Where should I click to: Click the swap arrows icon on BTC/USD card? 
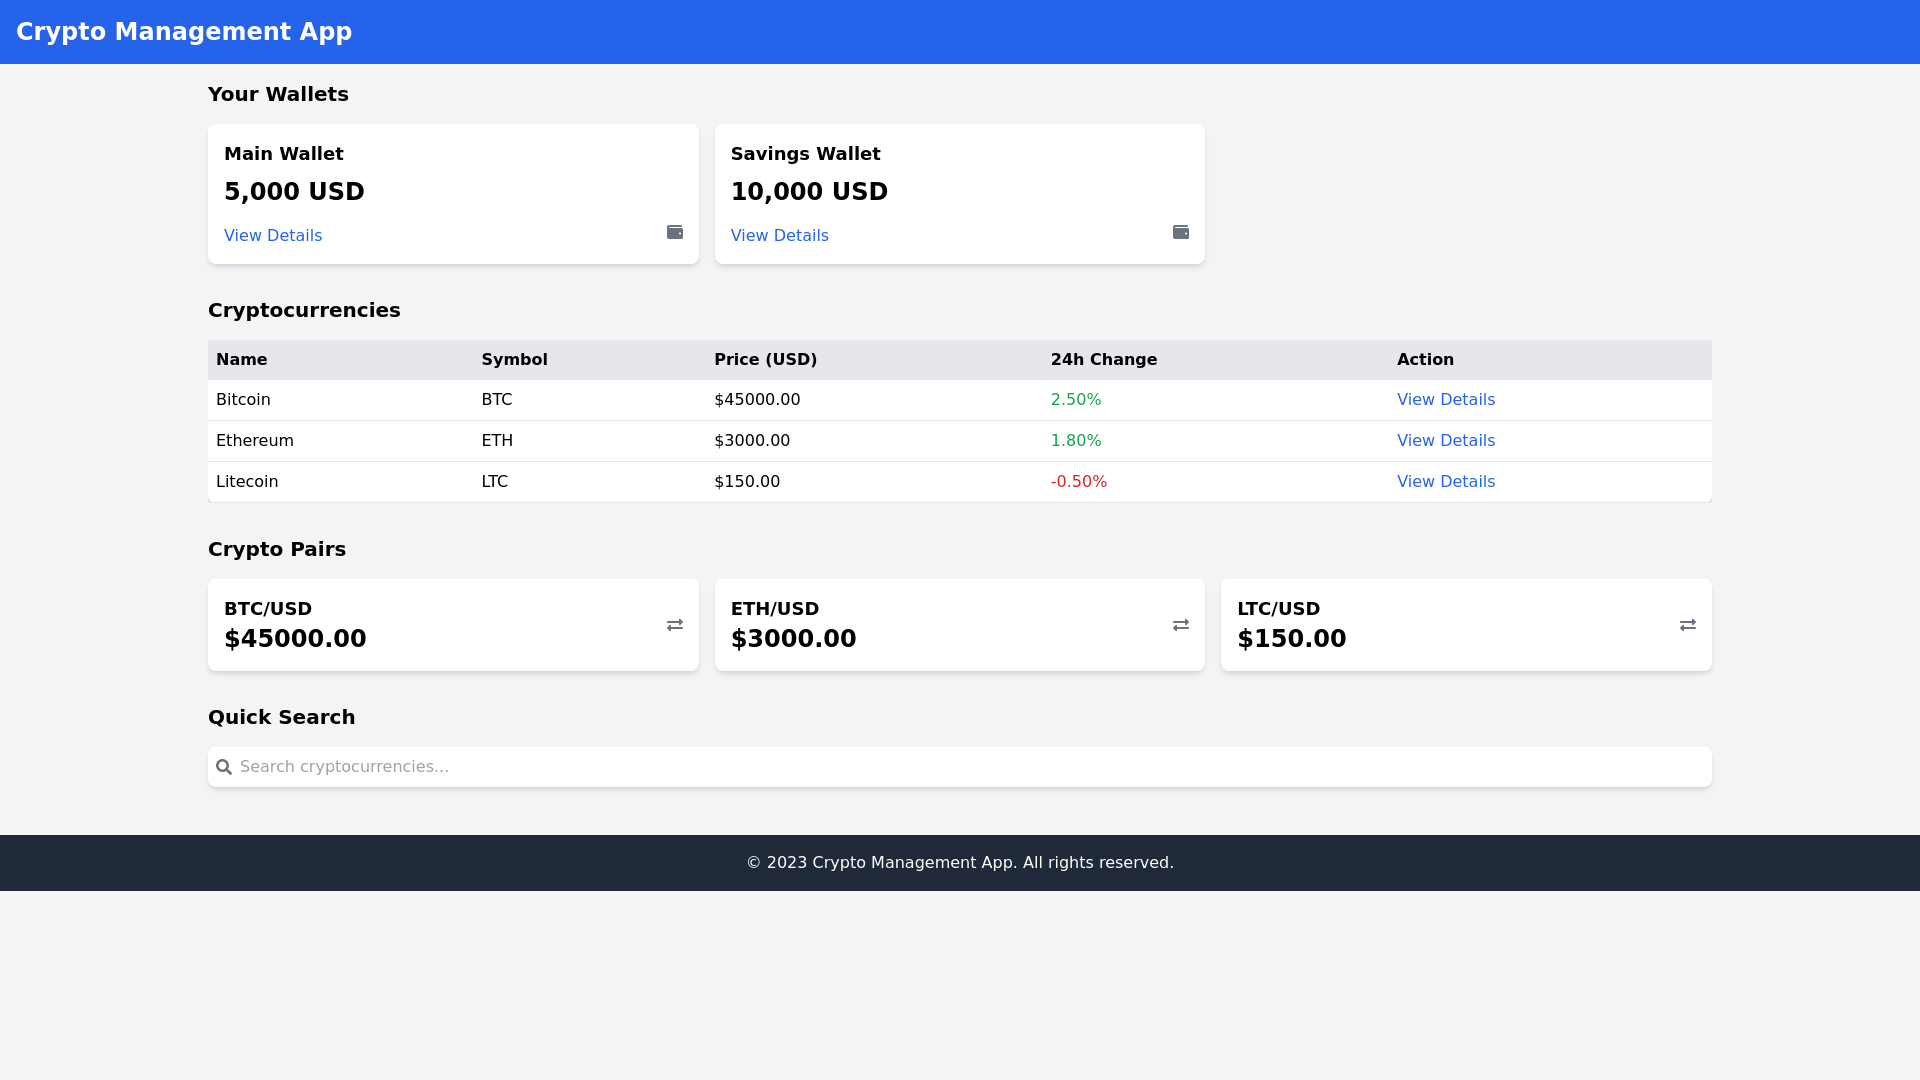pyautogui.click(x=675, y=625)
